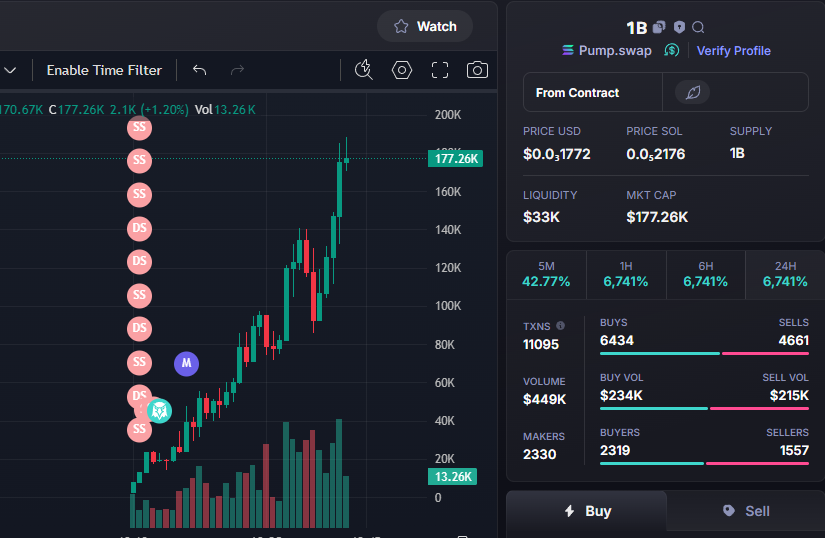Click the buy volume ratio bar

[704, 408]
